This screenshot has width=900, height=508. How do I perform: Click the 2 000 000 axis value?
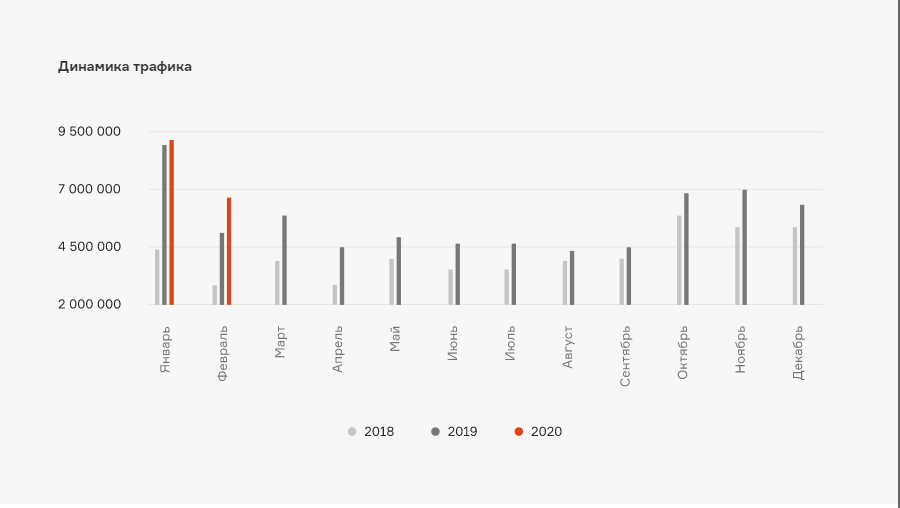pos(90,304)
